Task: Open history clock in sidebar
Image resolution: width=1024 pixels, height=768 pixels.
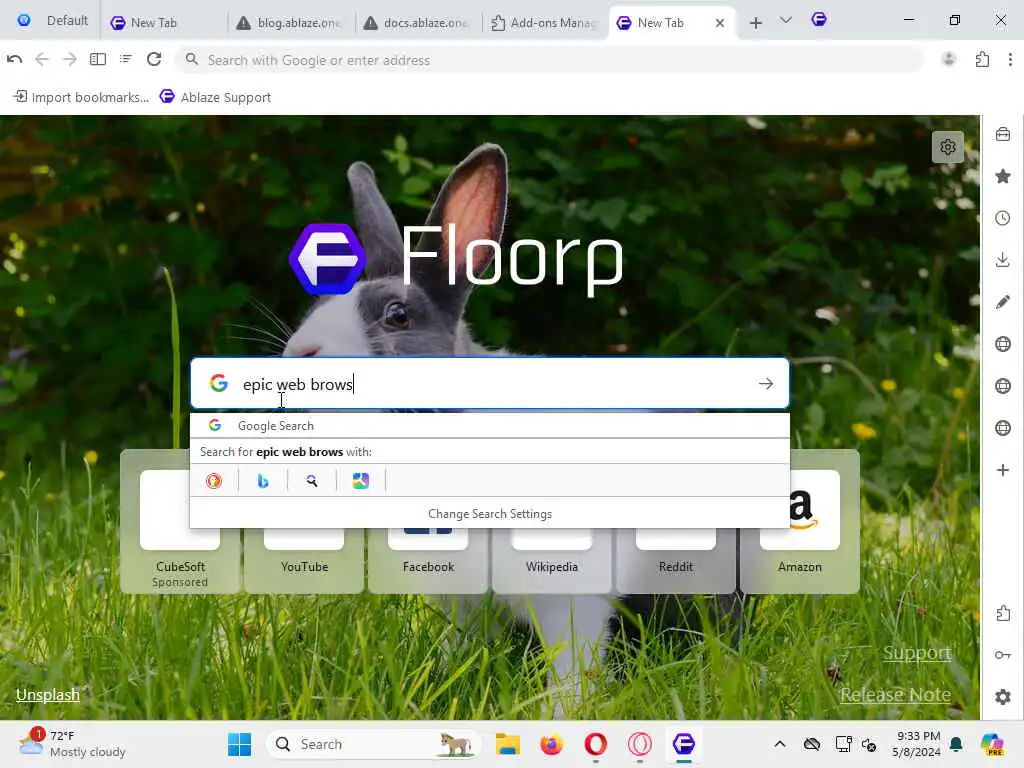Action: point(1003,218)
